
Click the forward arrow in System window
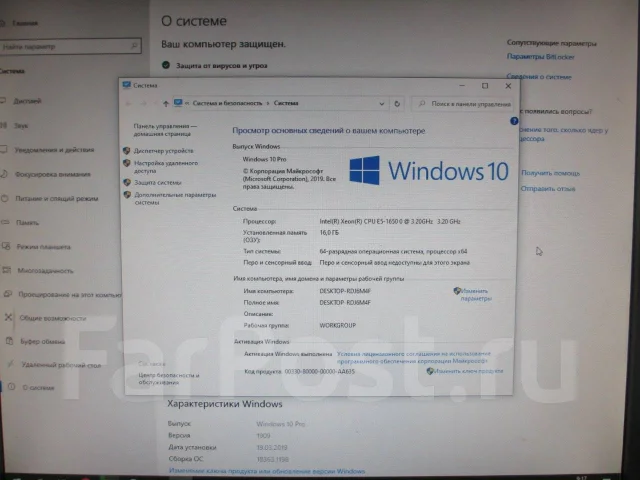(144, 104)
